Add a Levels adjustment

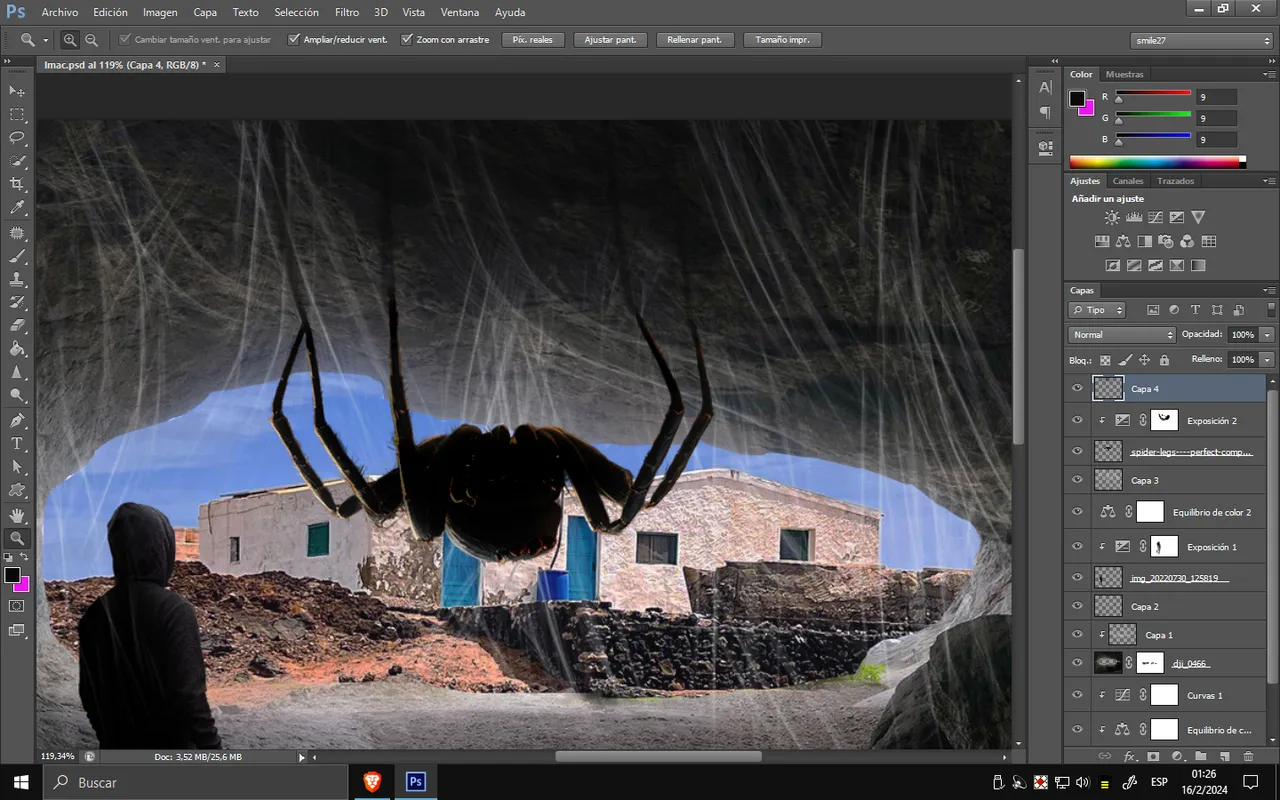[1134, 217]
